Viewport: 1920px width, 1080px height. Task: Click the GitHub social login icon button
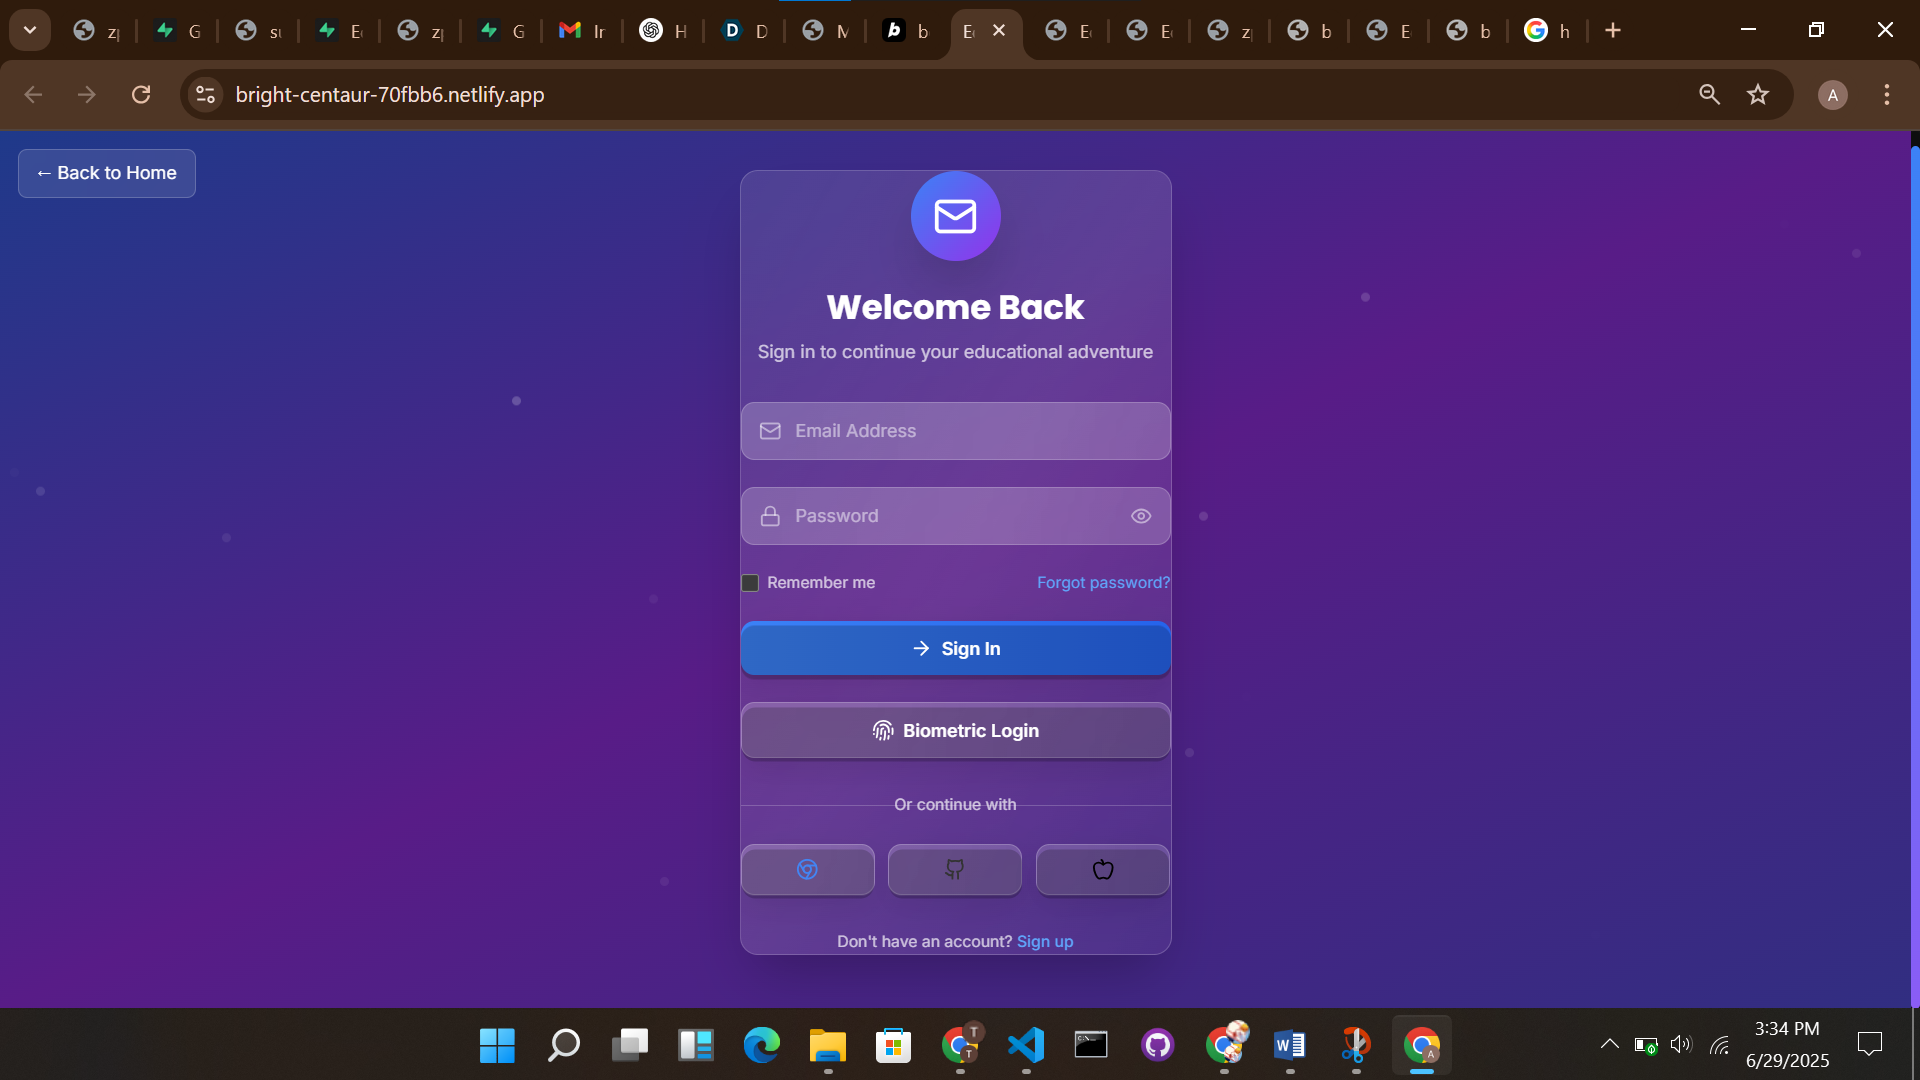point(954,869)
